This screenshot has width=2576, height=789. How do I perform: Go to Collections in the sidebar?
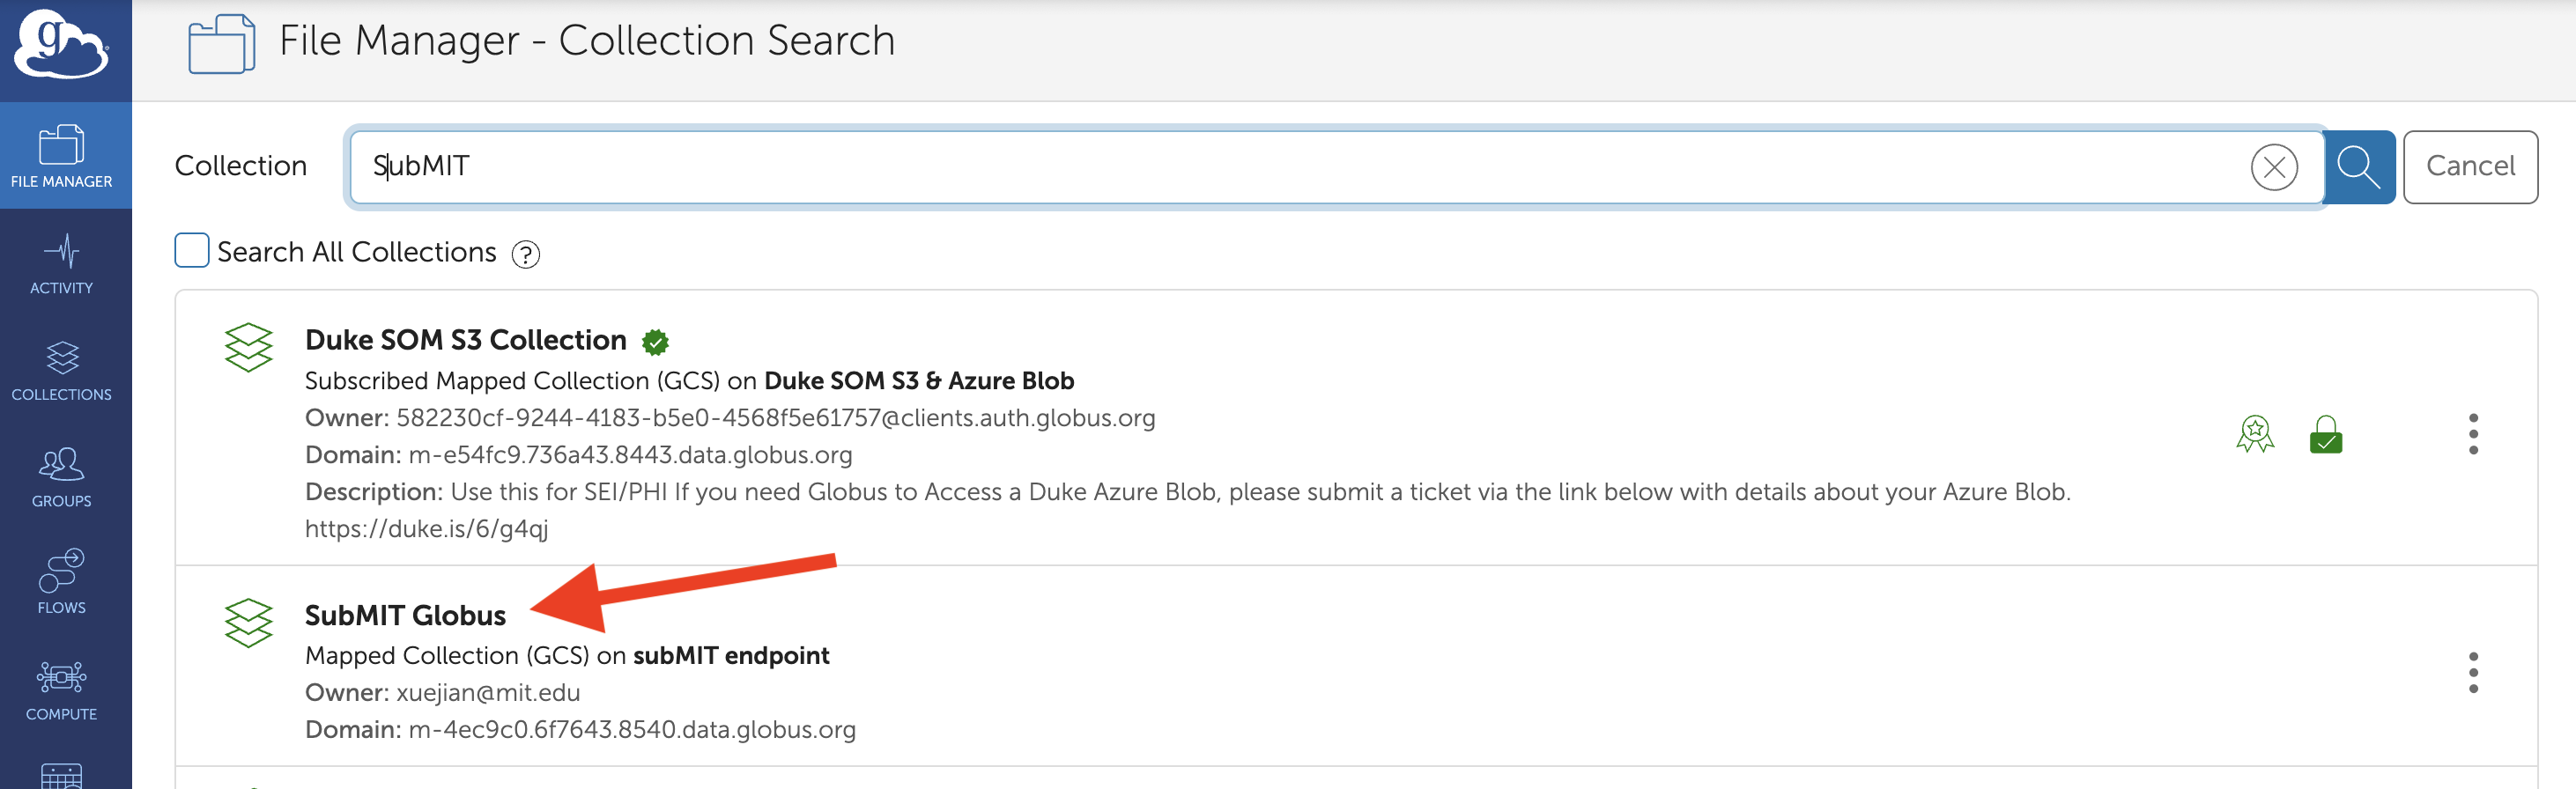tap(61, 371)
